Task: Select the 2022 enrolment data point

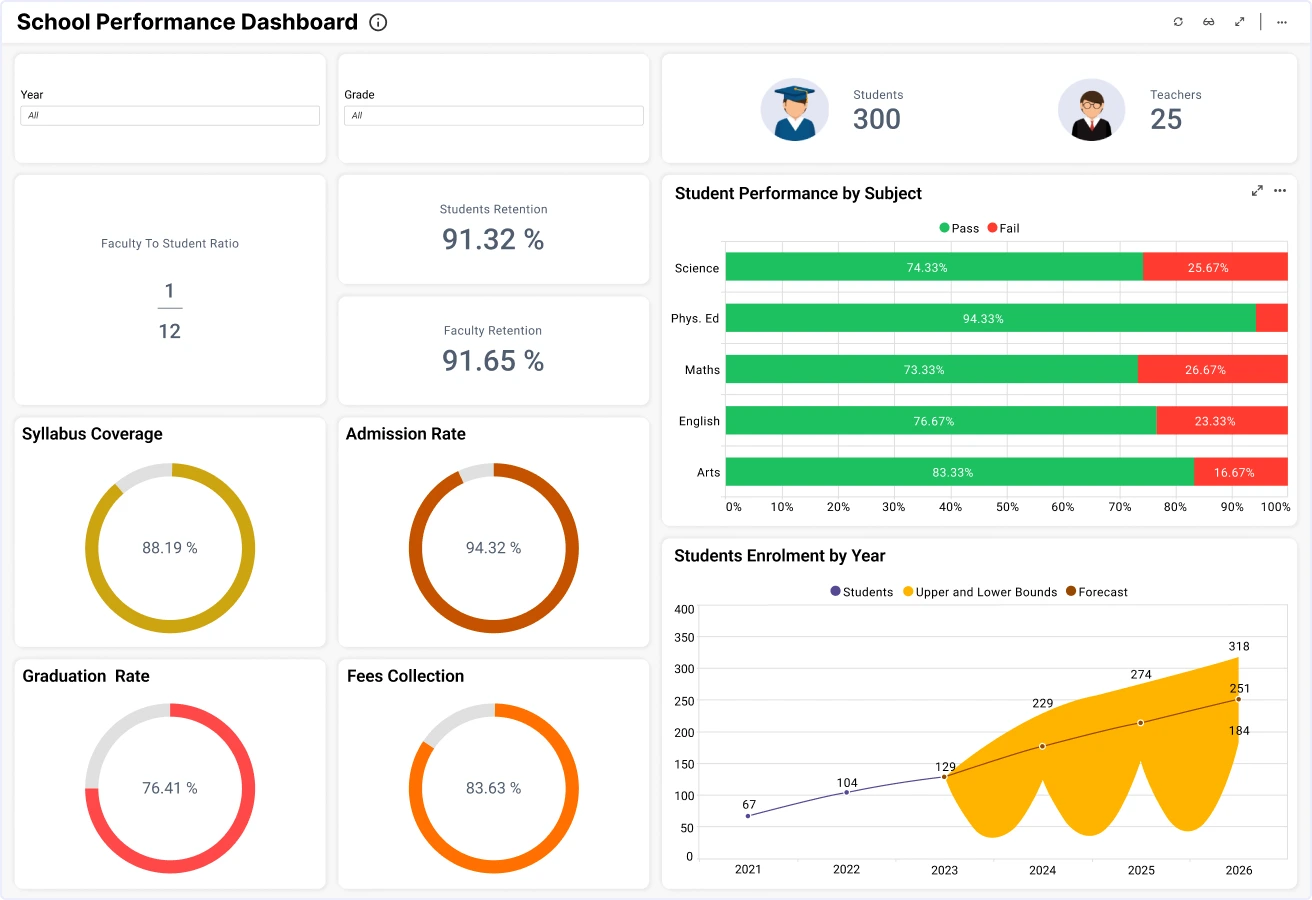Action: (x=846, y=792)
